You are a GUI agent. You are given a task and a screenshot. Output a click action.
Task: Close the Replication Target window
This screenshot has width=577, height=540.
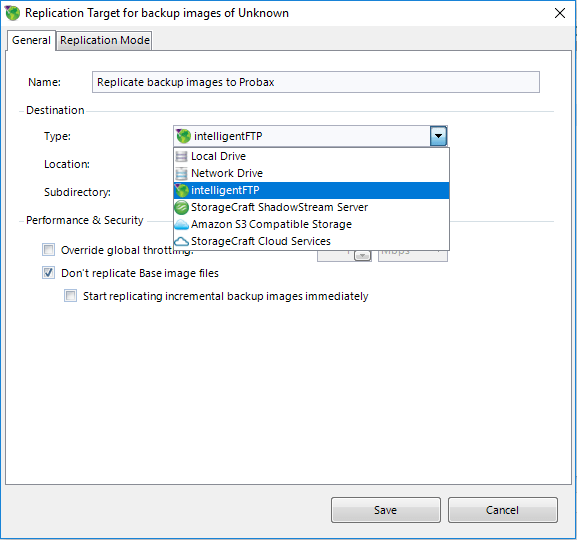click(x=560, y=13)
